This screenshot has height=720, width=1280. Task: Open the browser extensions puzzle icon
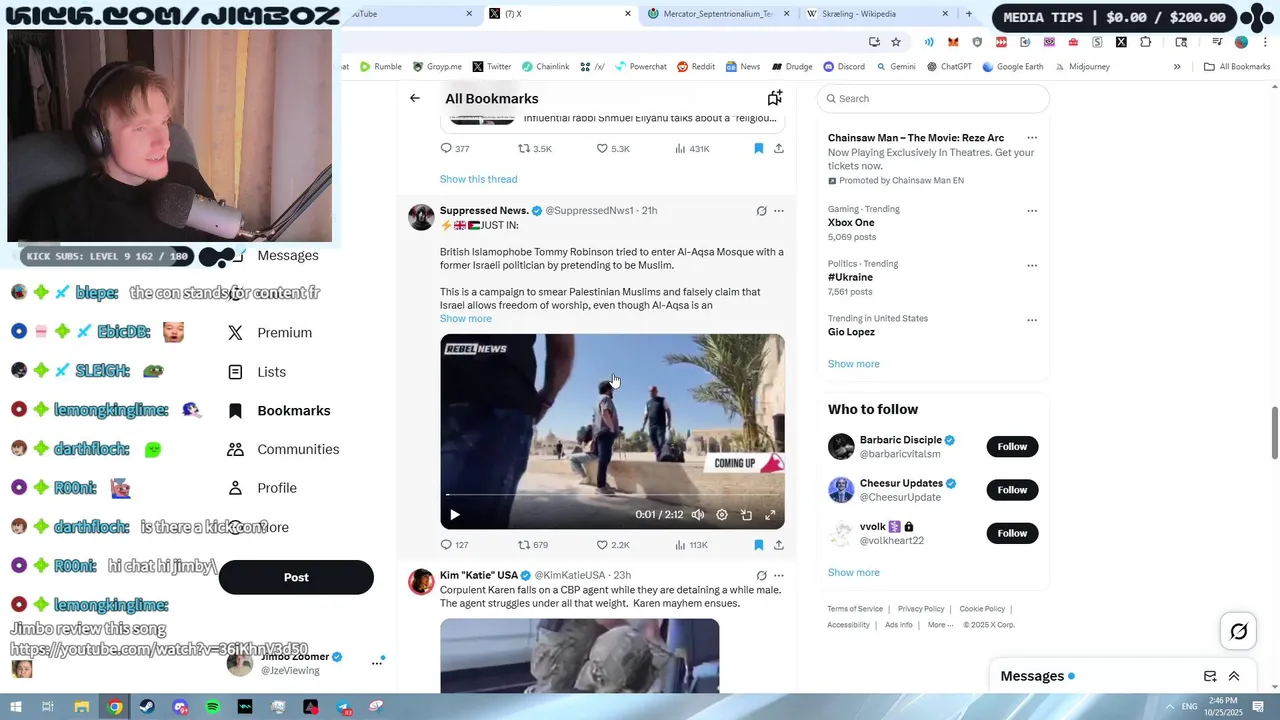click(1145, 42)
